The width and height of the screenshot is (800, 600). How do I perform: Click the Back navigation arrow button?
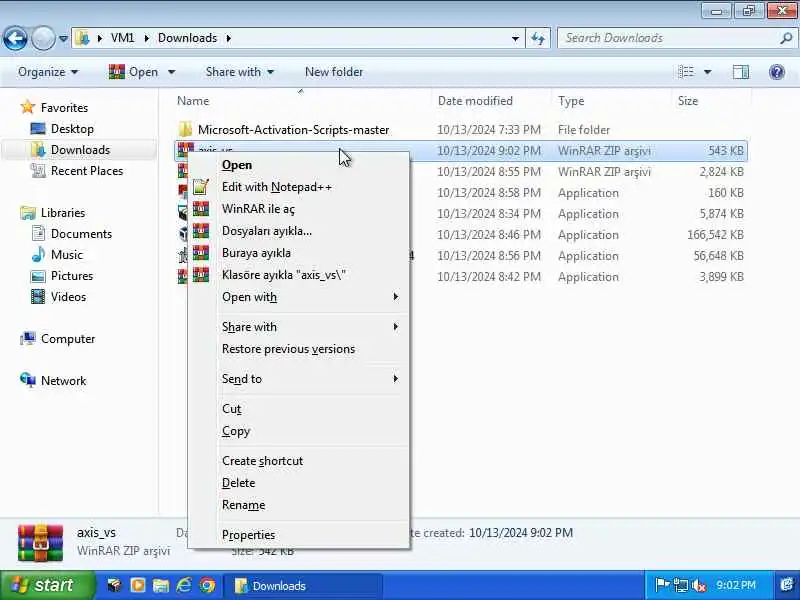coord(15,38)
